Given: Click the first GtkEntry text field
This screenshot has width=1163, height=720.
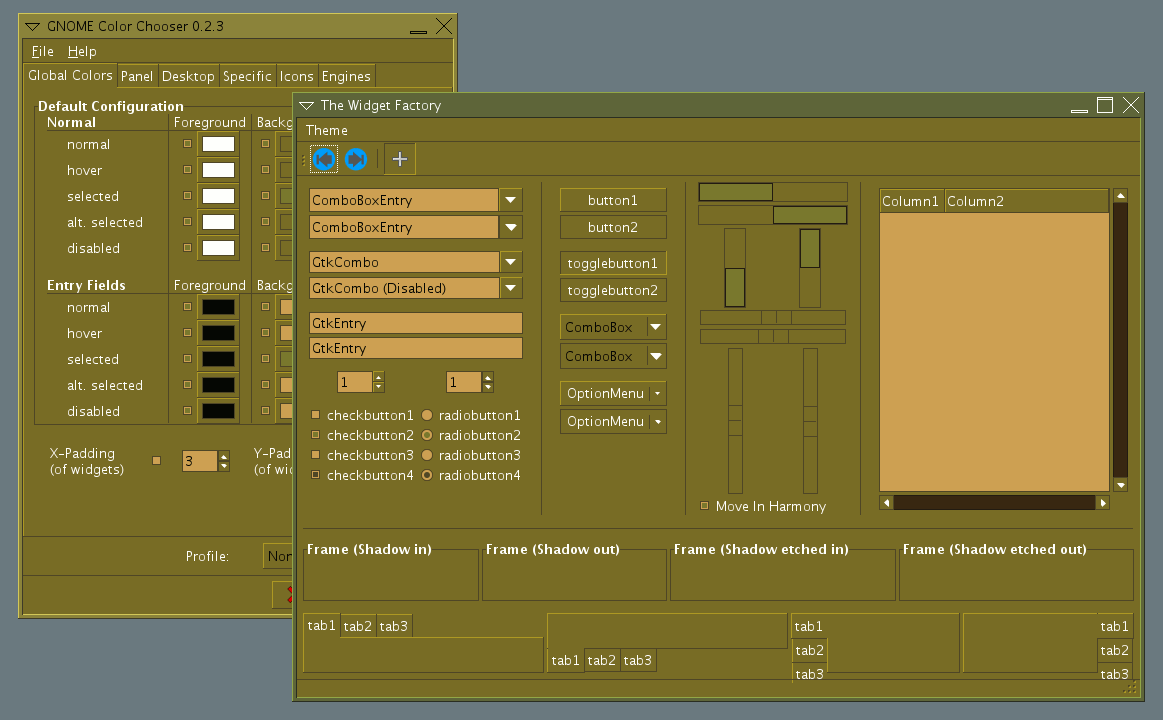Looking at the screenshot, I should pyautogui.click(x=415, y=323).
